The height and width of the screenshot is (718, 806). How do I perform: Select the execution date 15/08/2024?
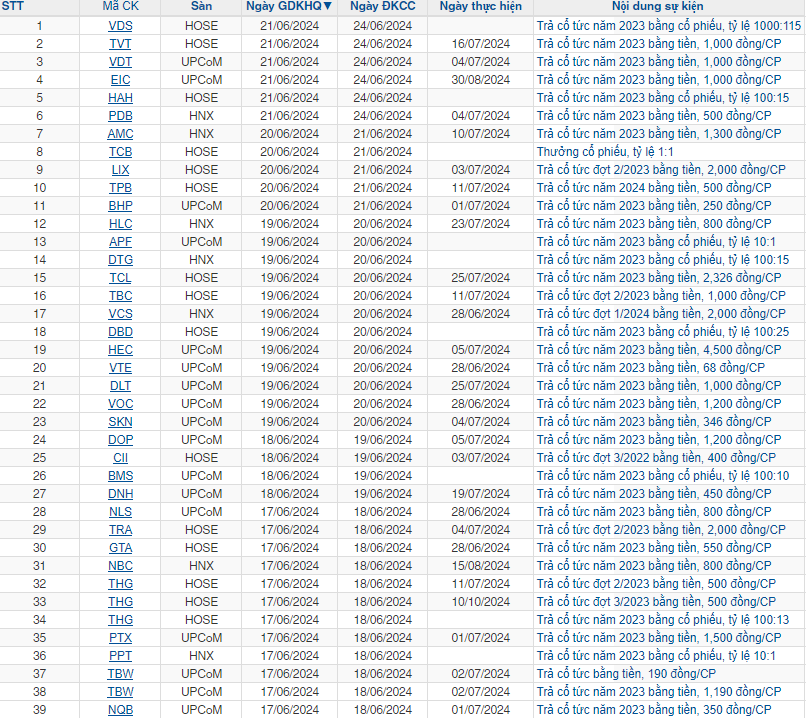click(x=481, y=565)
